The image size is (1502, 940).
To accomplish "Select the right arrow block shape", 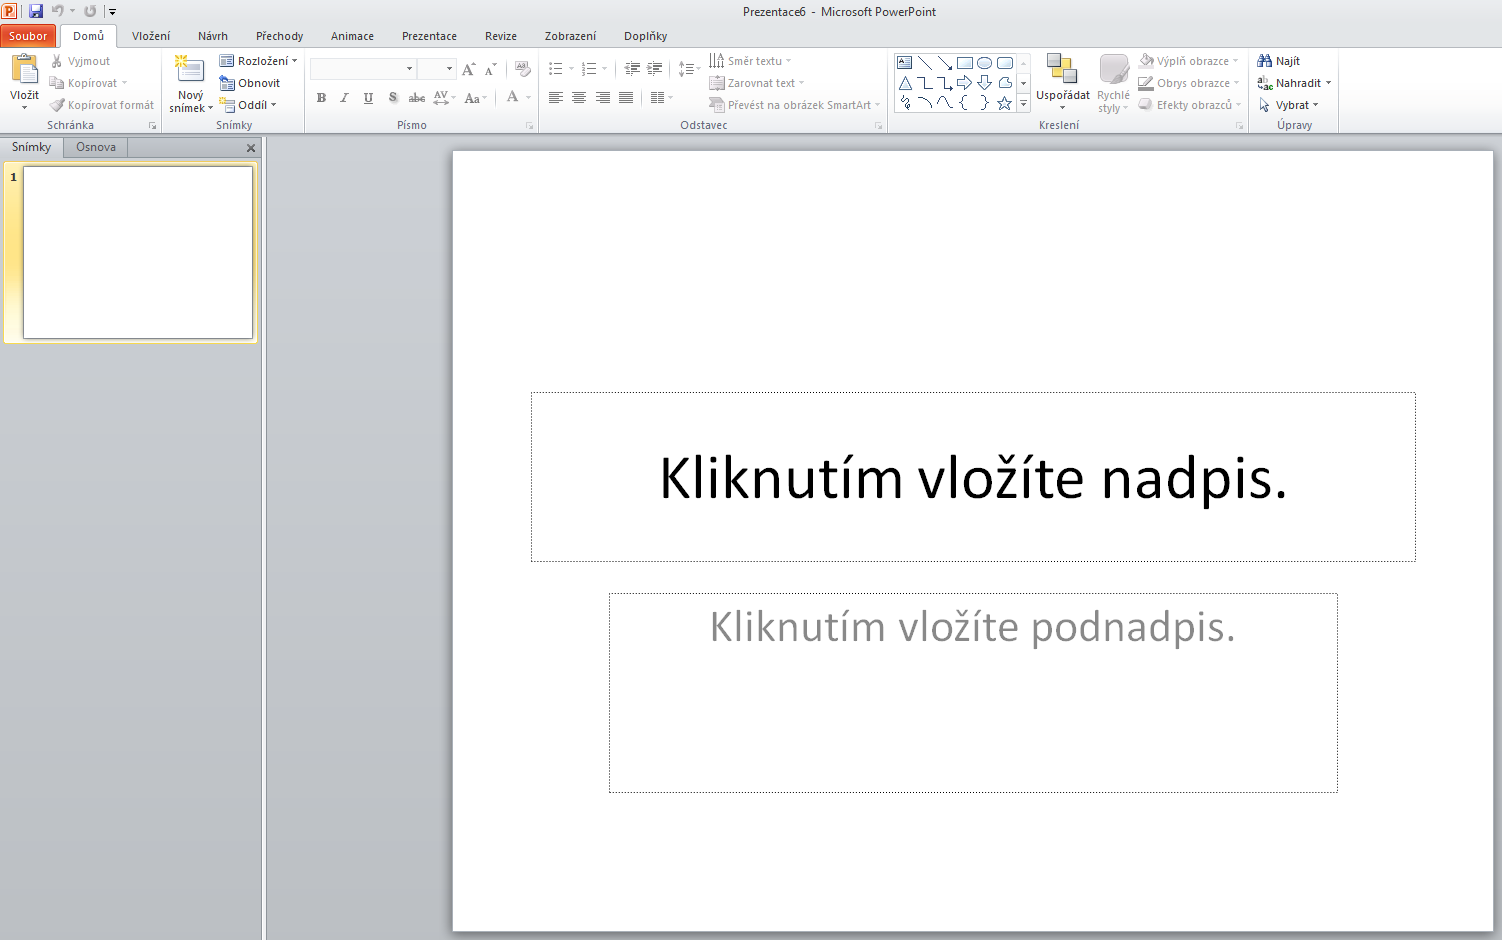I will 965,83.
